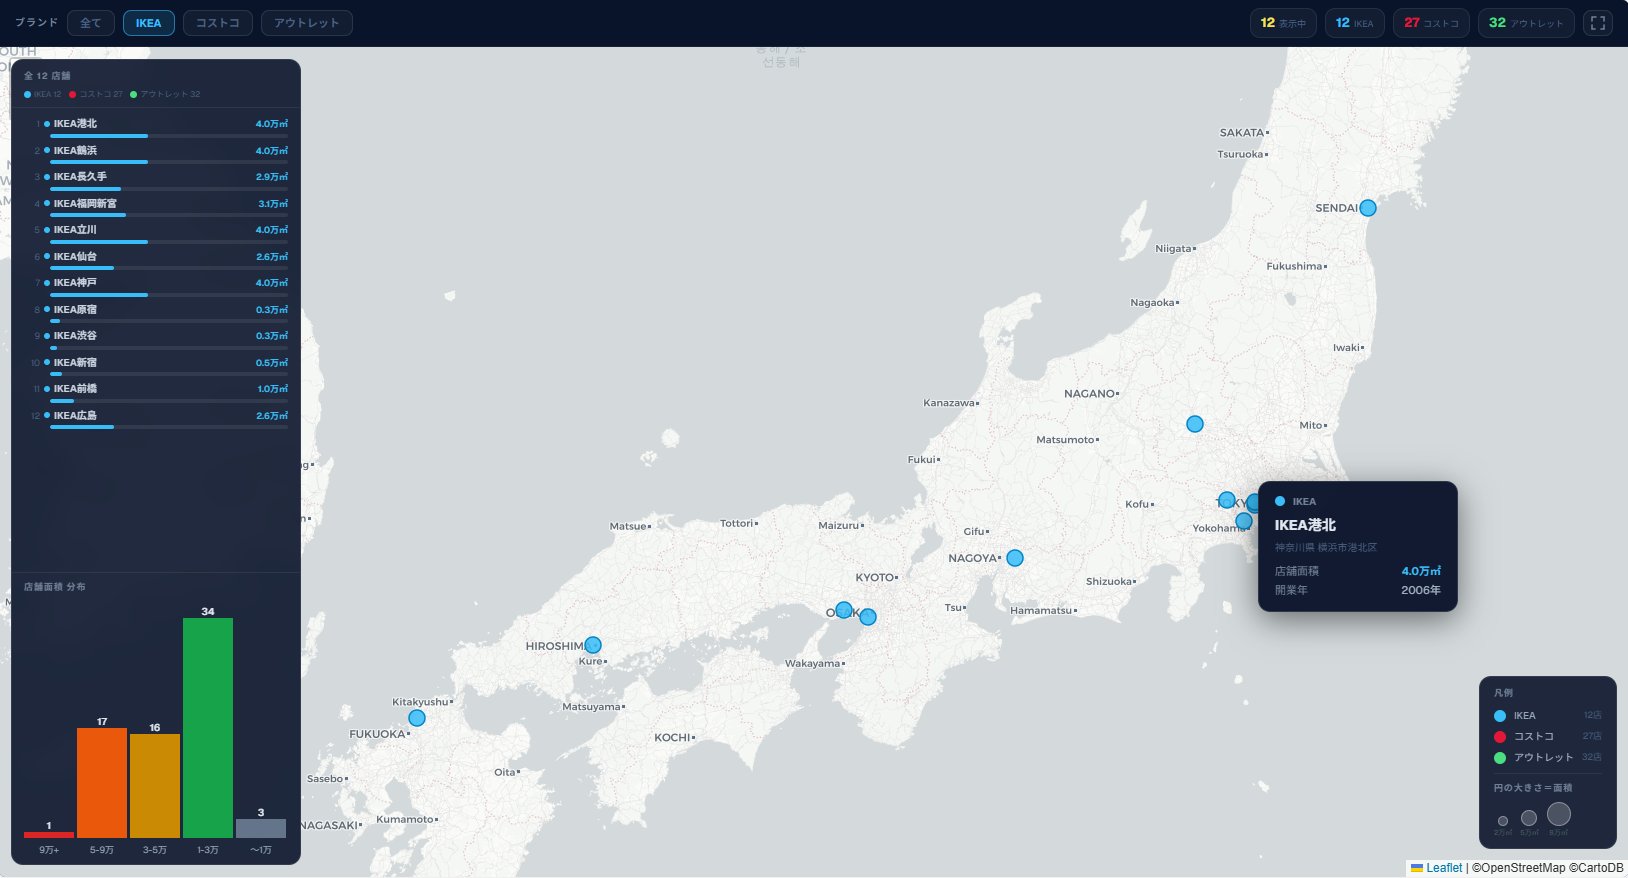Click the gray ~1万 histogram bar
This screenshot has width=1628, height=878.
[x=261, y=828]
